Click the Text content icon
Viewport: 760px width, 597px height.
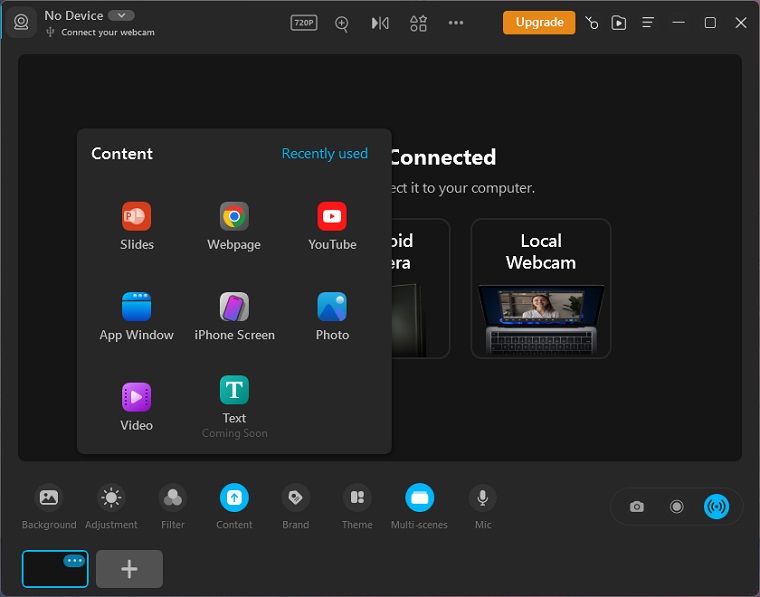click(x=234, y=390)
